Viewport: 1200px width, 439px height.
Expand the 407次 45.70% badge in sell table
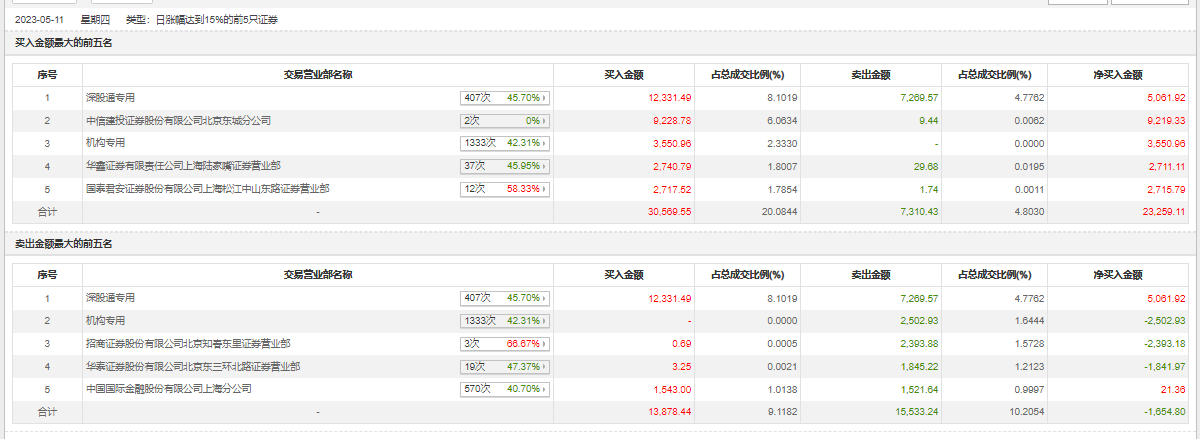coord(546,298)
